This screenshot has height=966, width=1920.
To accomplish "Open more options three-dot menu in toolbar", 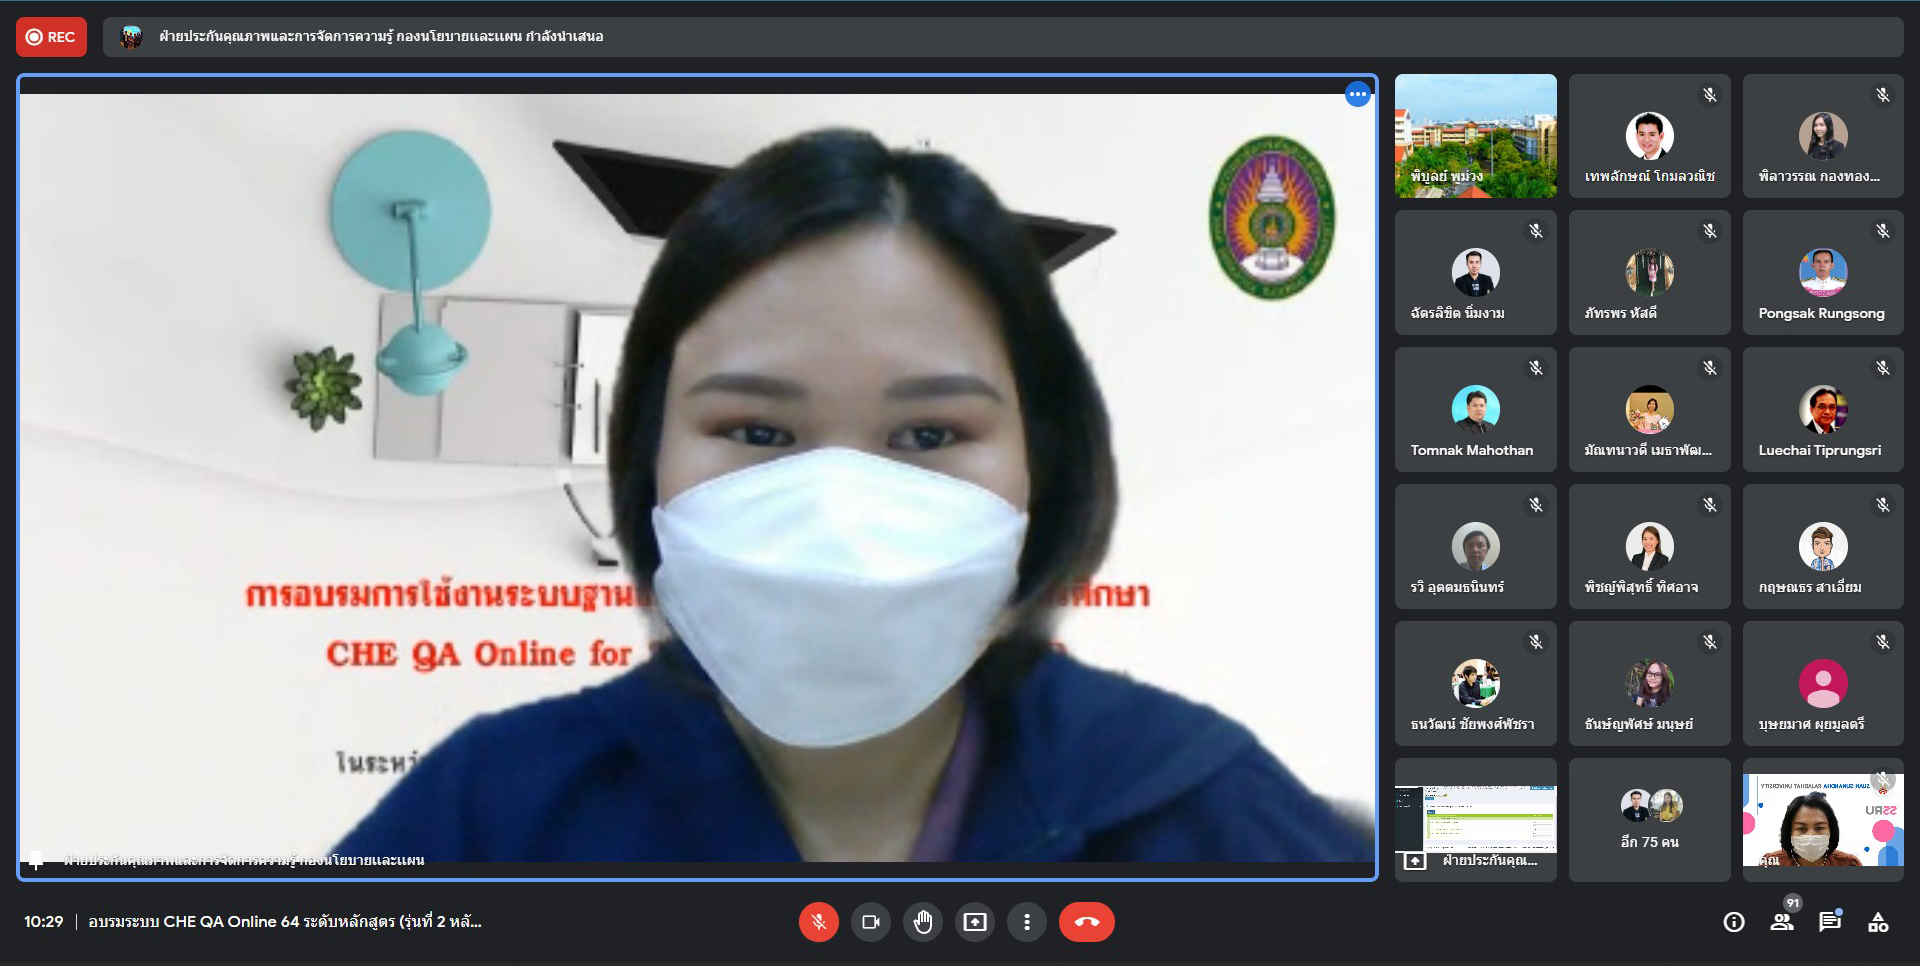I will coord(1026,922).
